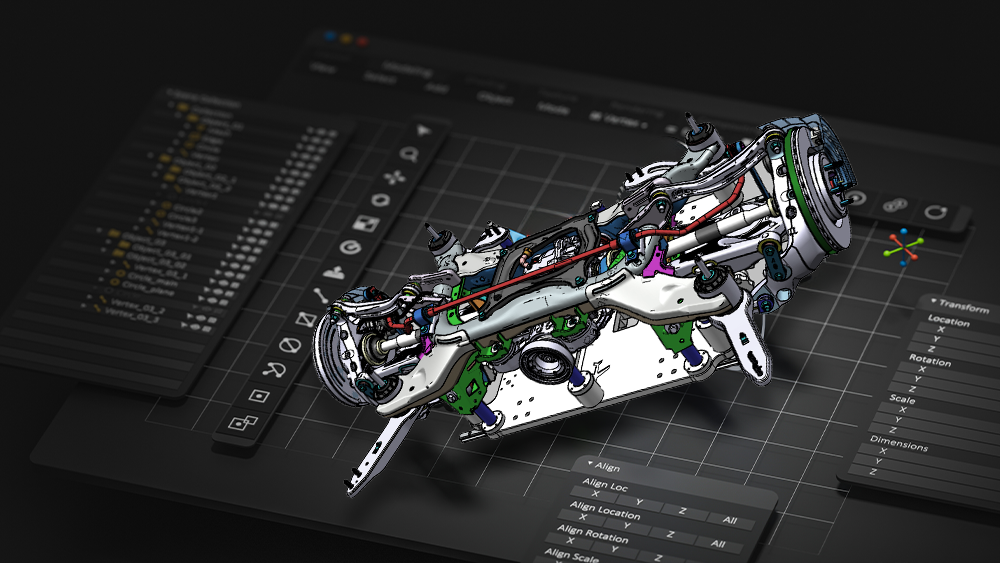Viewport: 1000px width, 563px height.
Task: Click the rotate arrow icon at top right
Action: click(936, 212)
